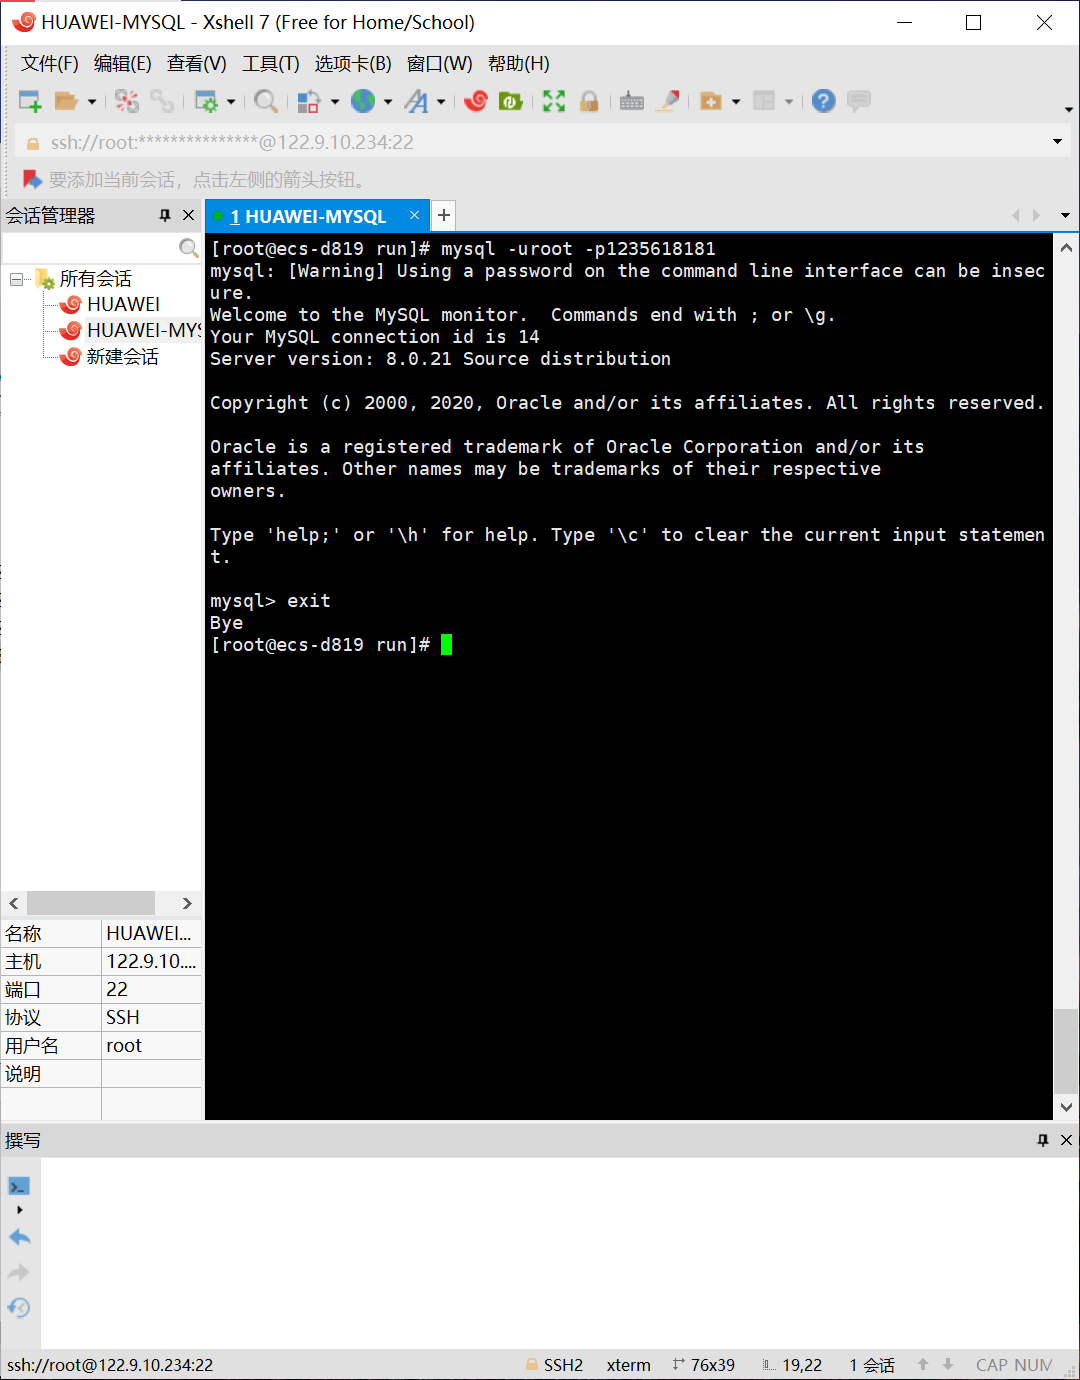This screenshot has width=1080, height=1380.
Task: Toggle full screen arrows icon
Action: tap(554, 101)
